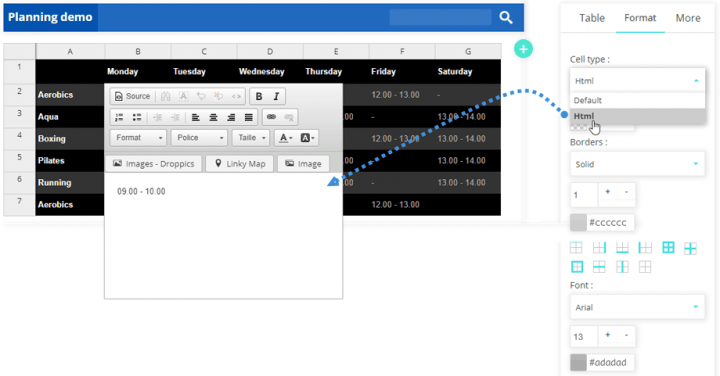Select the Boxing row label cell
Viewport: 720px width, 376px height.
click(70, 139)
